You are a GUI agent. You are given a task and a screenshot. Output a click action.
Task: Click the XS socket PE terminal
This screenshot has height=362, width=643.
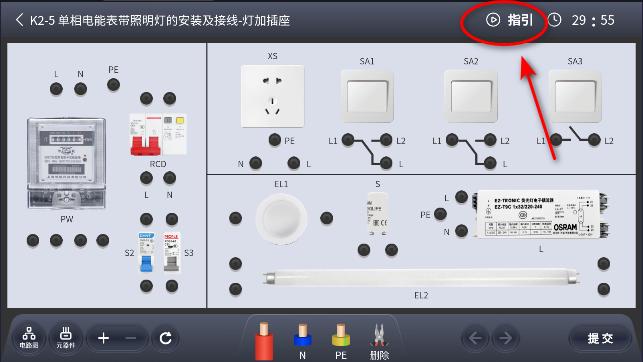(275, 140)
